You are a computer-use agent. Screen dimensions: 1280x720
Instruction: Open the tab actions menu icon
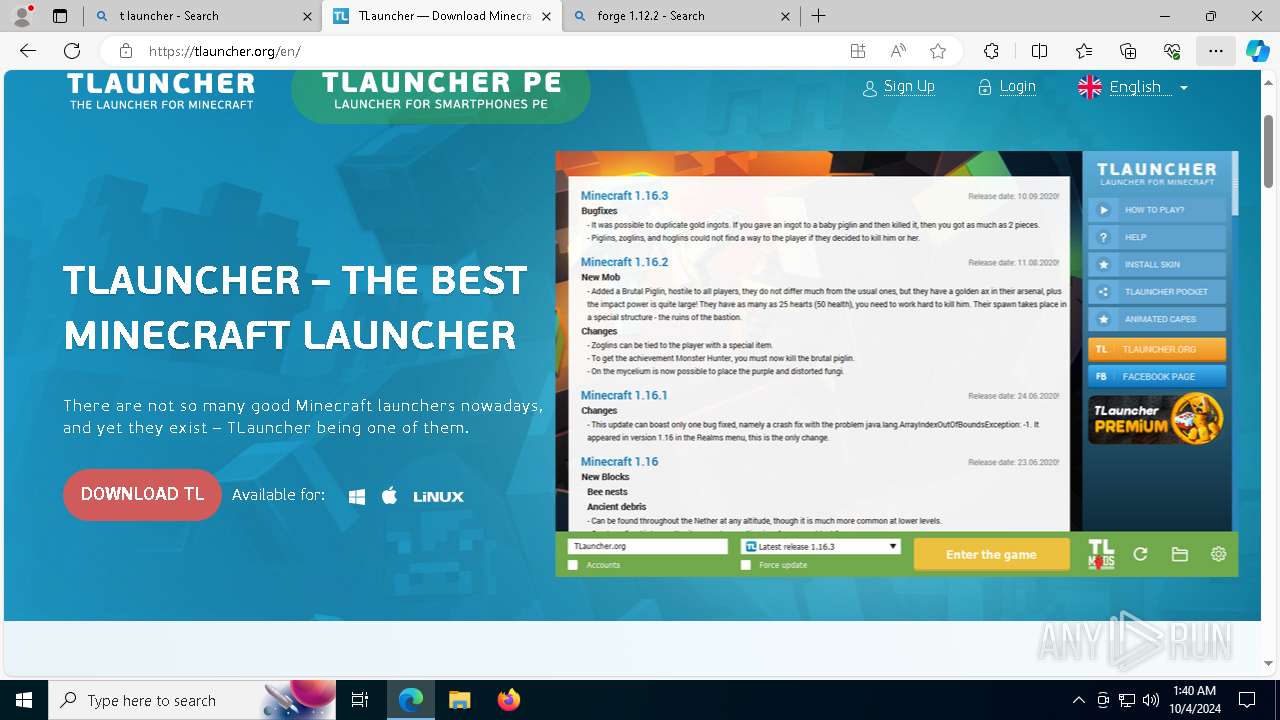click(60, 16)
